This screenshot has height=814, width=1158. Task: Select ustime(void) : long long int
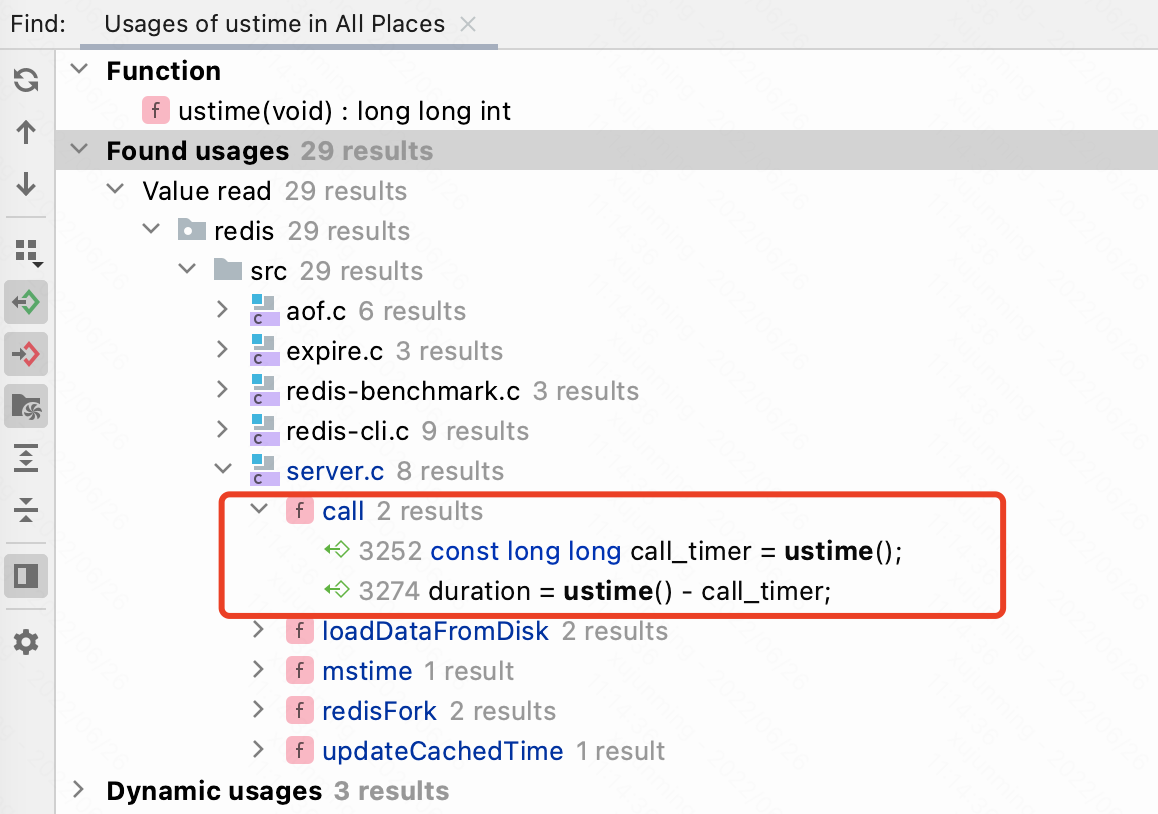pyautogui.click(x=344, y=111)
